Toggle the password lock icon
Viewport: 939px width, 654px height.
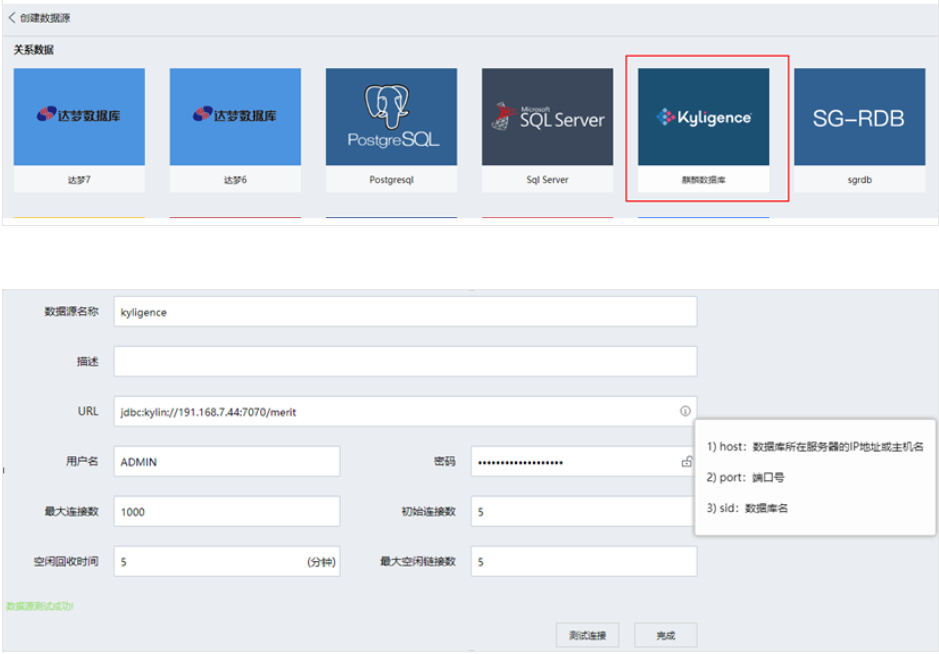[687, 462]
